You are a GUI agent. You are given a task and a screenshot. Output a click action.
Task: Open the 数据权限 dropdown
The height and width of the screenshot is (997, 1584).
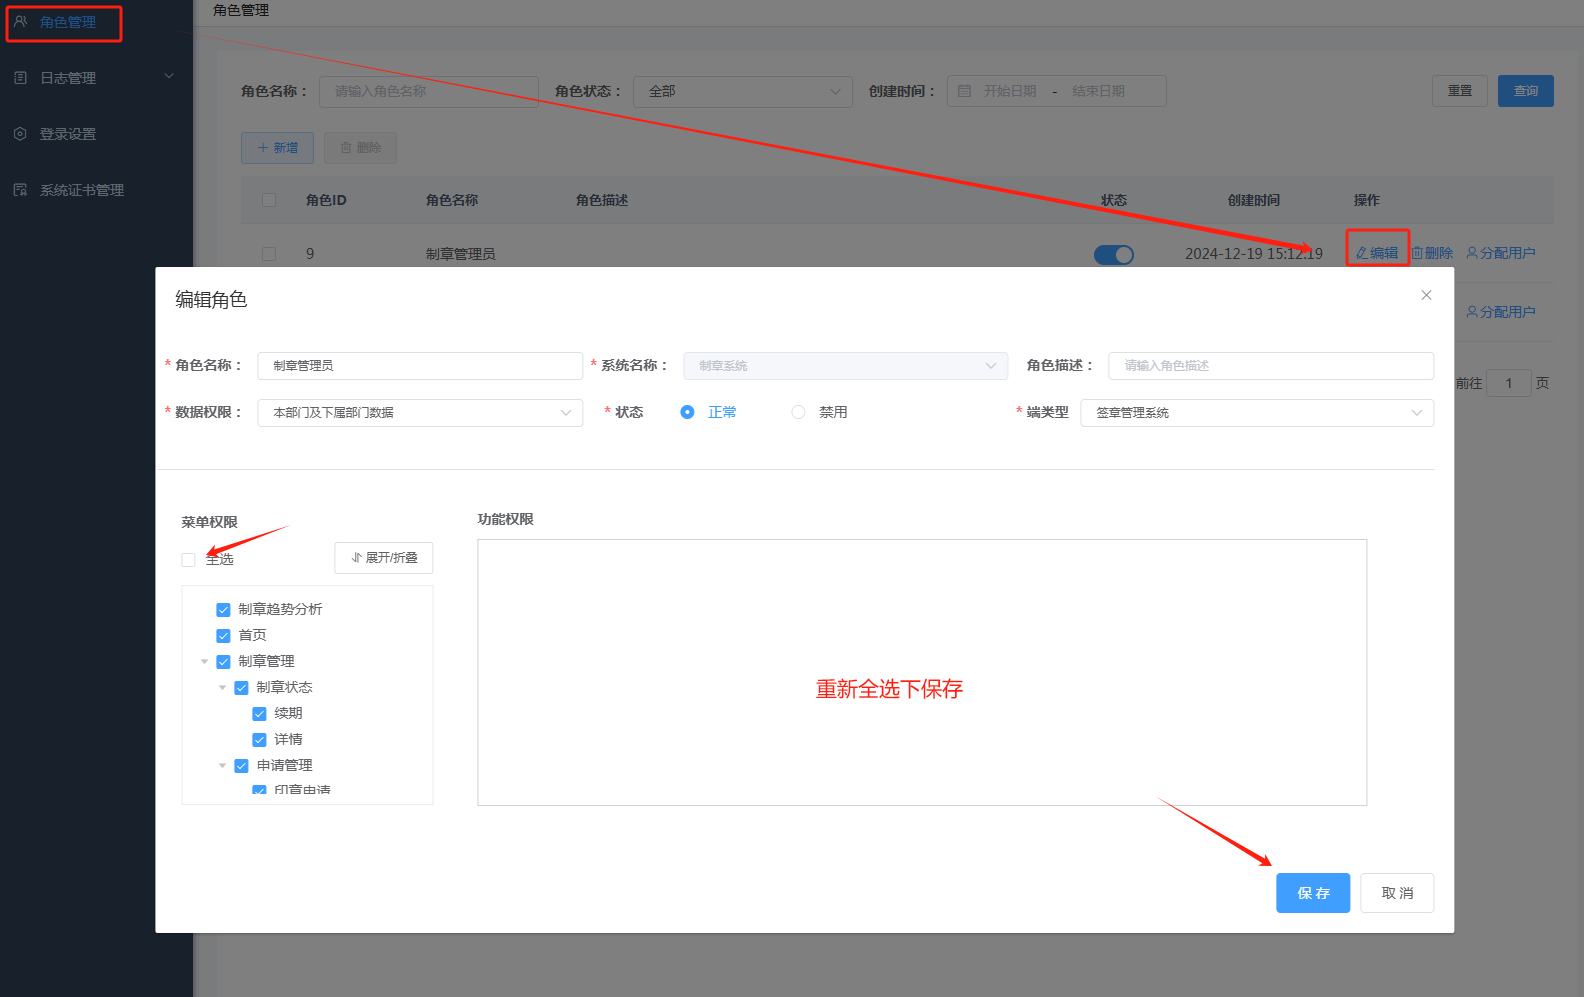pyautogui.click(x=420, y=413)
